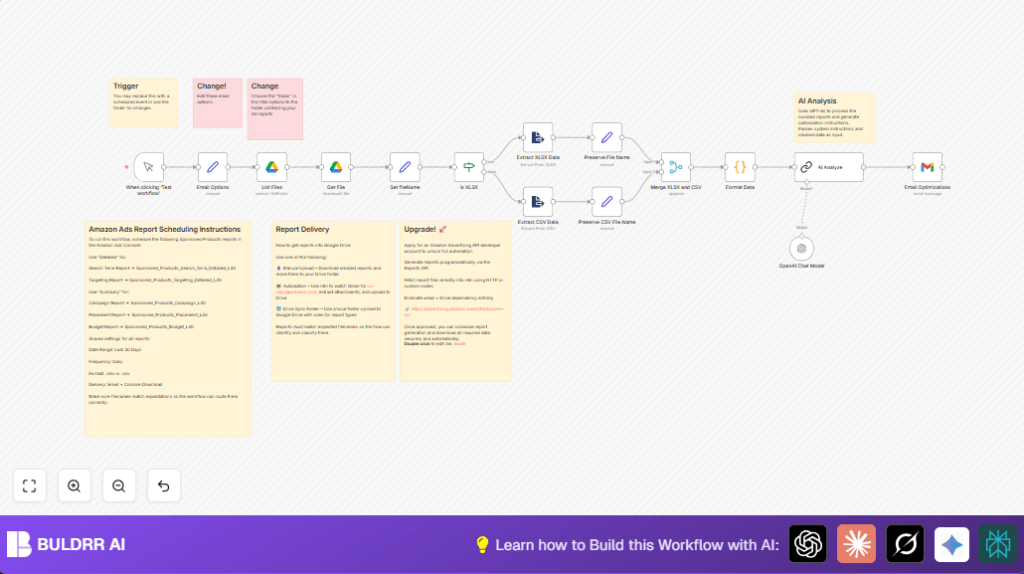Click the 'Automation' bullet in Report Delivery
This screenshot has height=574, width=1024.
(332, 292)
